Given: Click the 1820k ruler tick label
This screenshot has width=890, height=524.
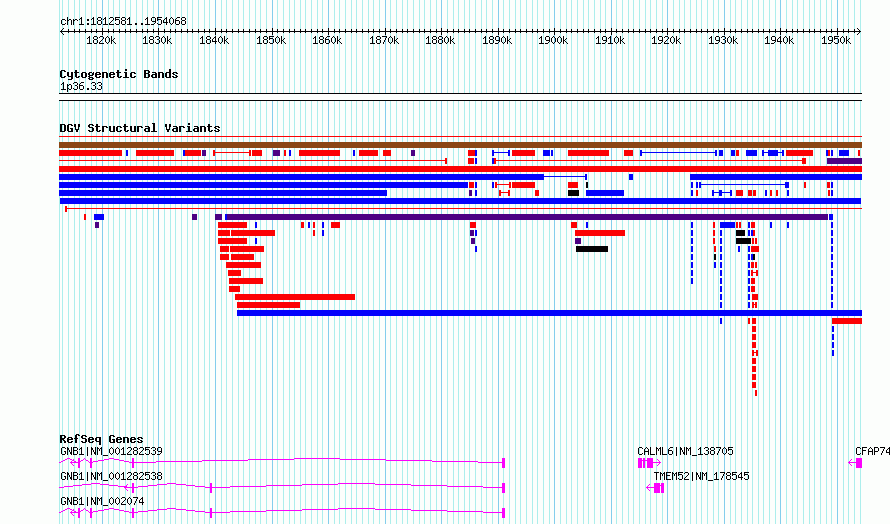Looking at the screenshot, I should point(101,41).
